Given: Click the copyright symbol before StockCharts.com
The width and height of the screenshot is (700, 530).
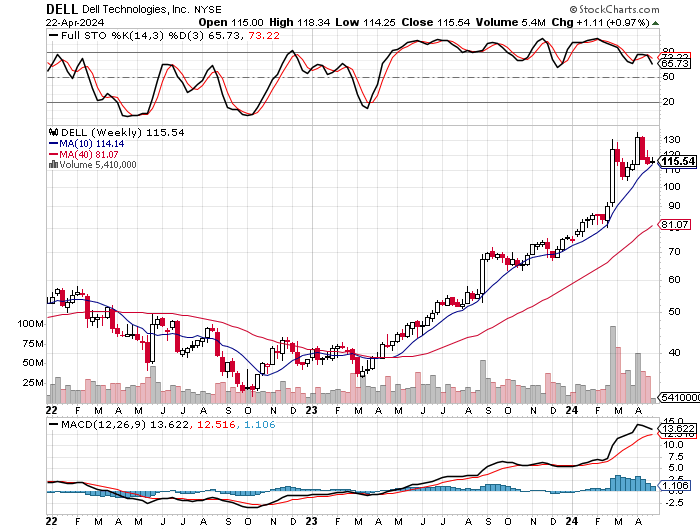Looking at the screenshot, I should point(573,9).
